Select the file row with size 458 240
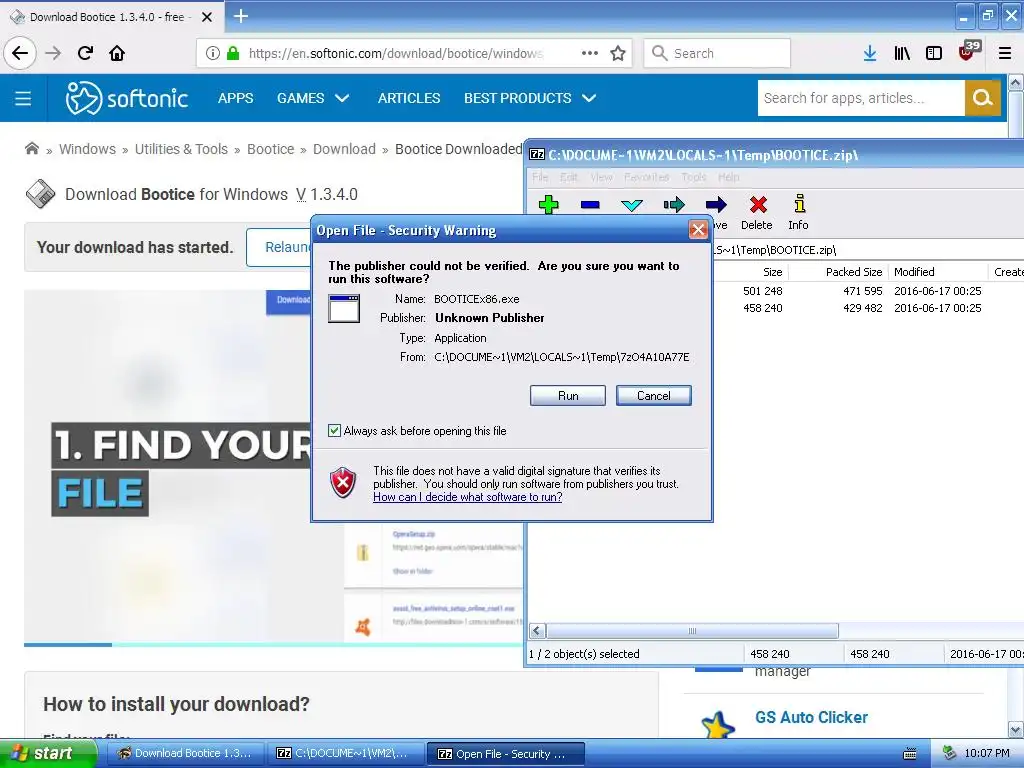 [x=869, y=308]
